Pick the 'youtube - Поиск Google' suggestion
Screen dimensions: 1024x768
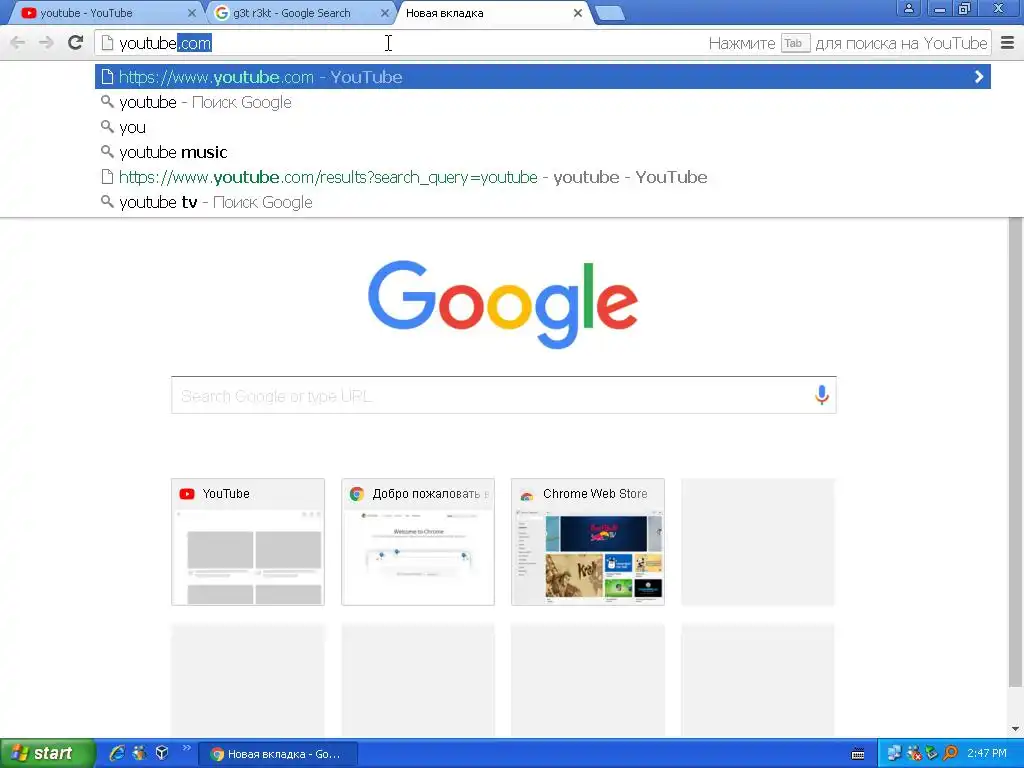[543, 103]
